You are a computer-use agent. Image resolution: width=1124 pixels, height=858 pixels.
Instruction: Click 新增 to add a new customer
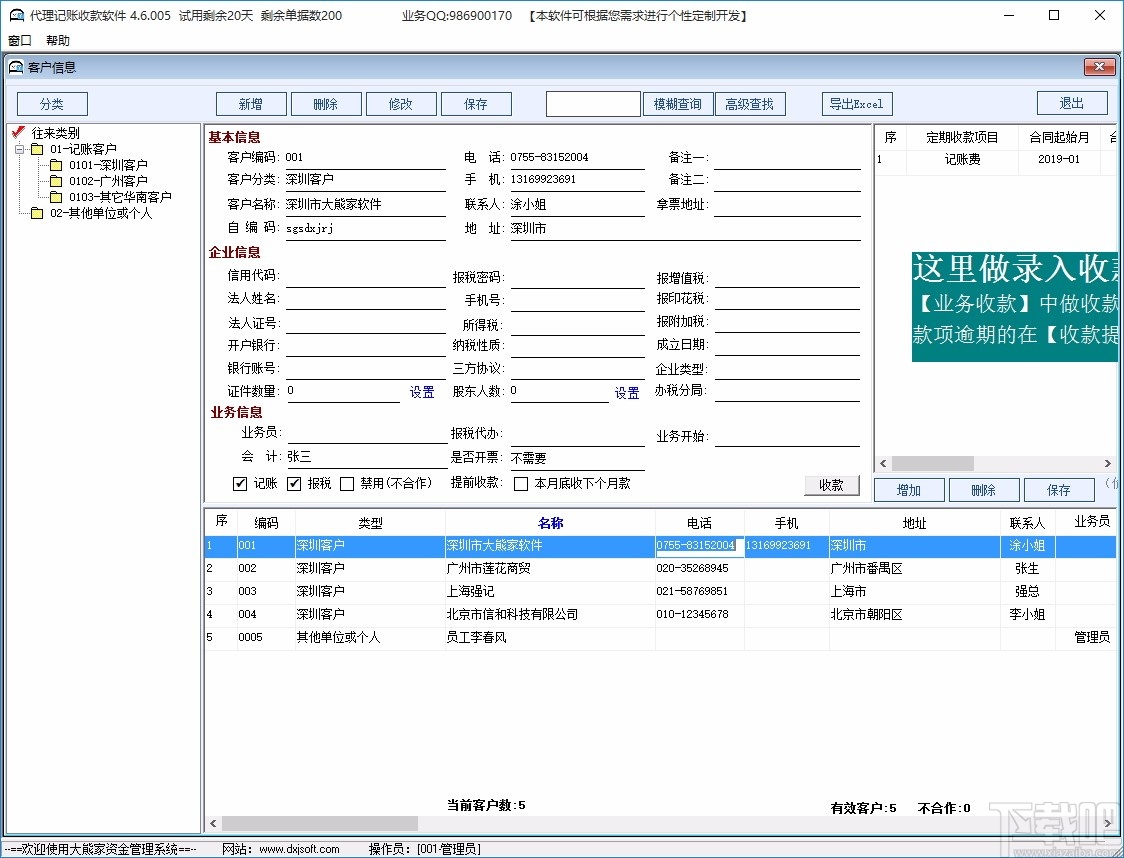point(250,103)
